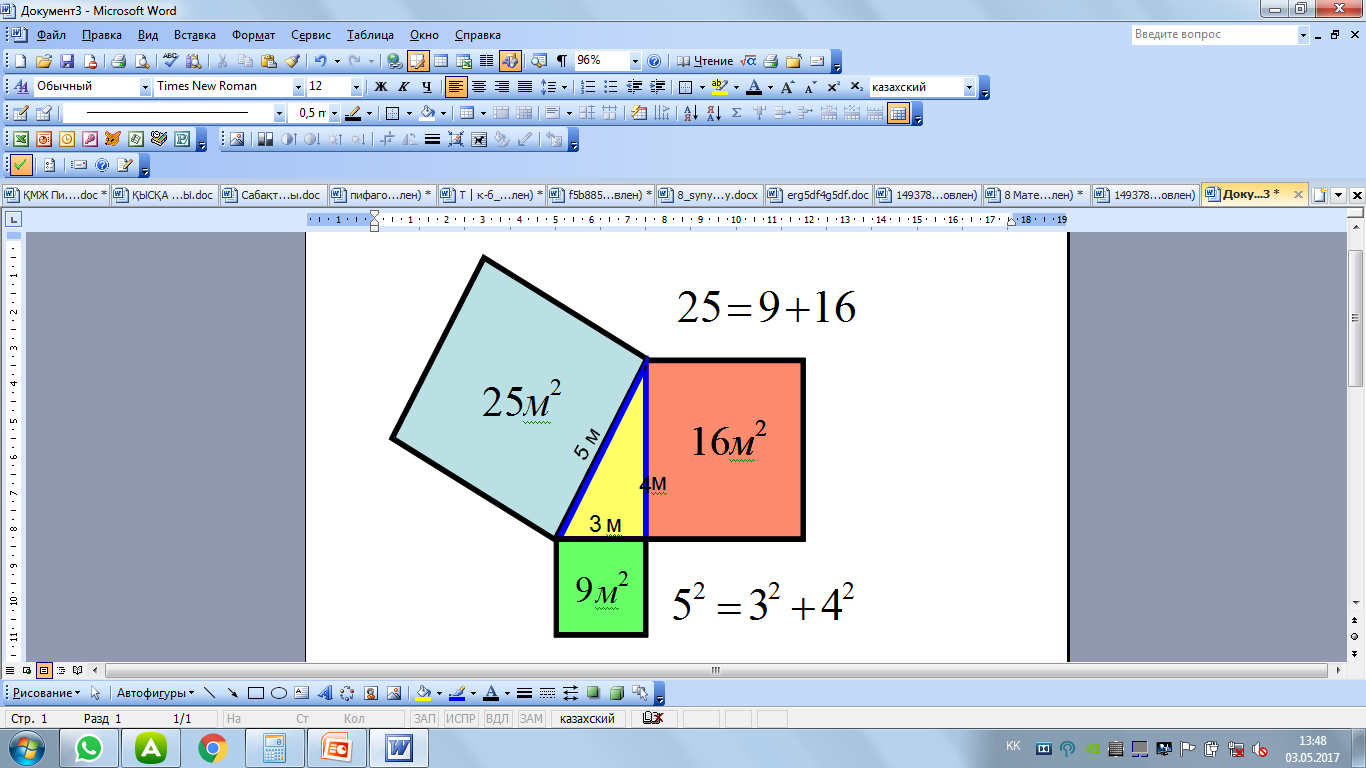
Task: Apply font color from the Formatting toolbar
Action: click(754, 87)
